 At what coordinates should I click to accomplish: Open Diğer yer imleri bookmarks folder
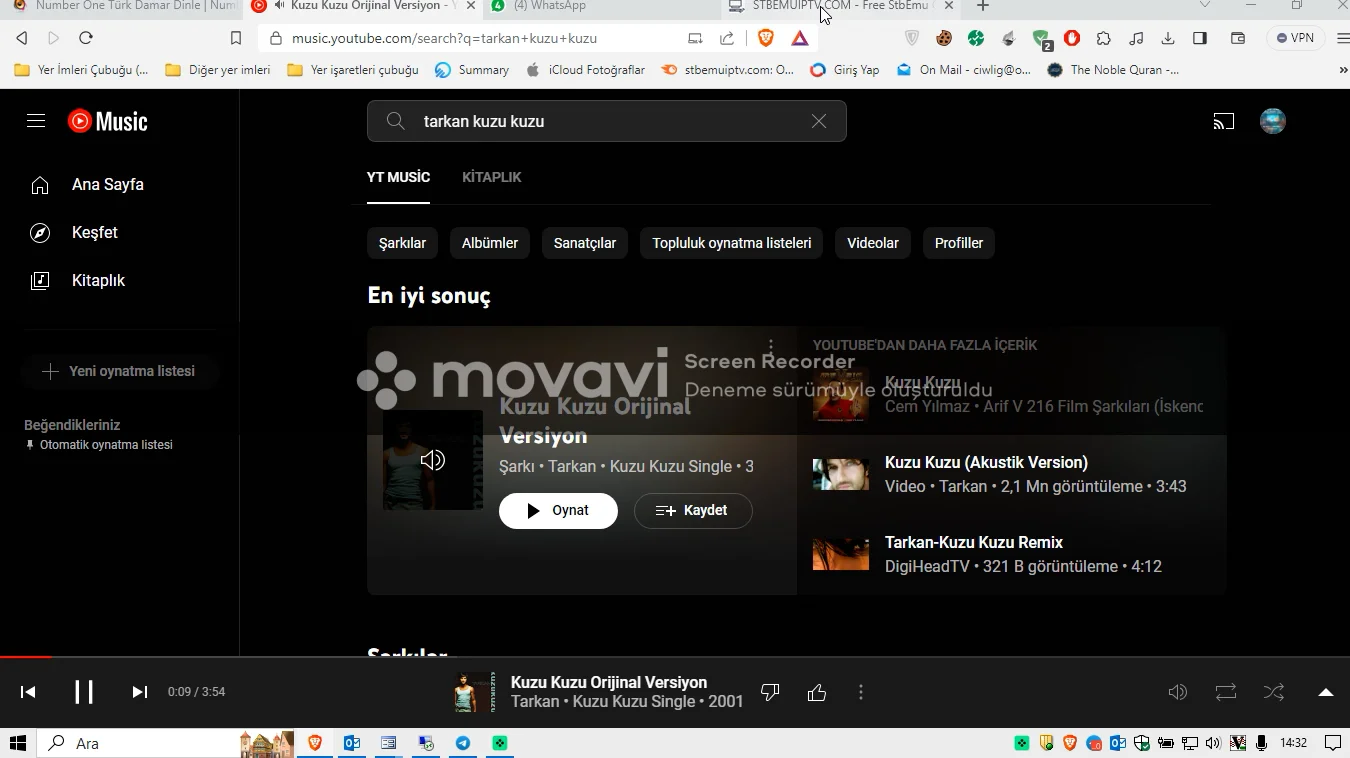pyautogui.click(x=217, y=70)
